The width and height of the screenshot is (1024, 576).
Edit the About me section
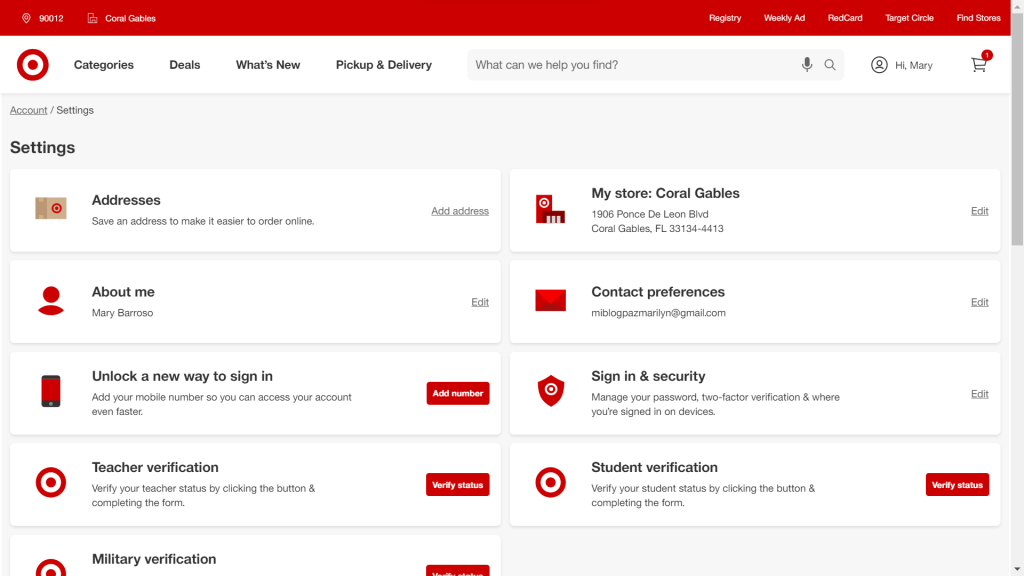[x=480, y=302]
